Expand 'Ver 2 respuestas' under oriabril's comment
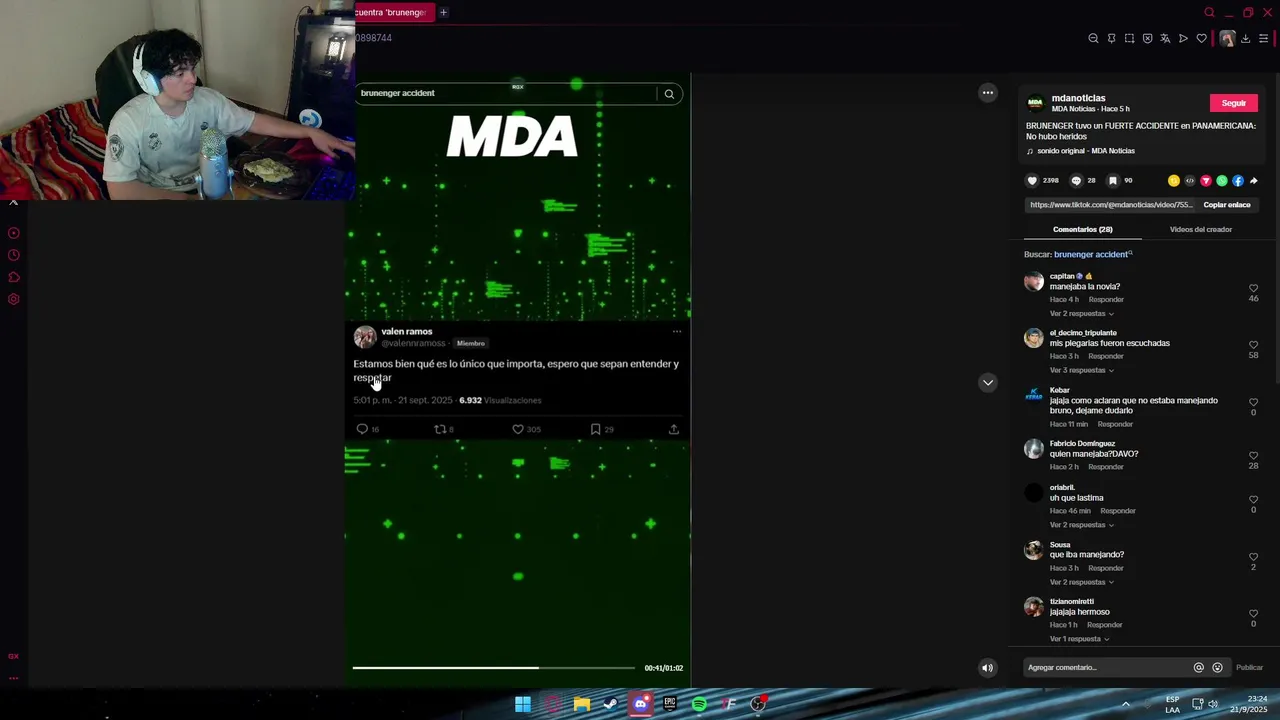 pos(1081,525)
